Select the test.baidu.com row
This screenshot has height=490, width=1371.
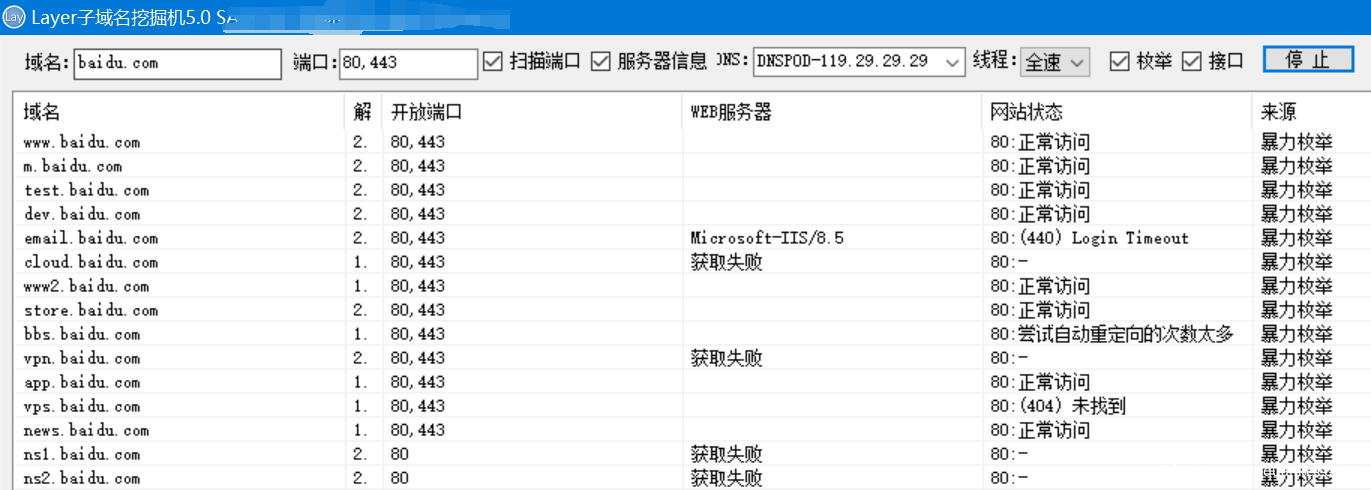(692, 190)
